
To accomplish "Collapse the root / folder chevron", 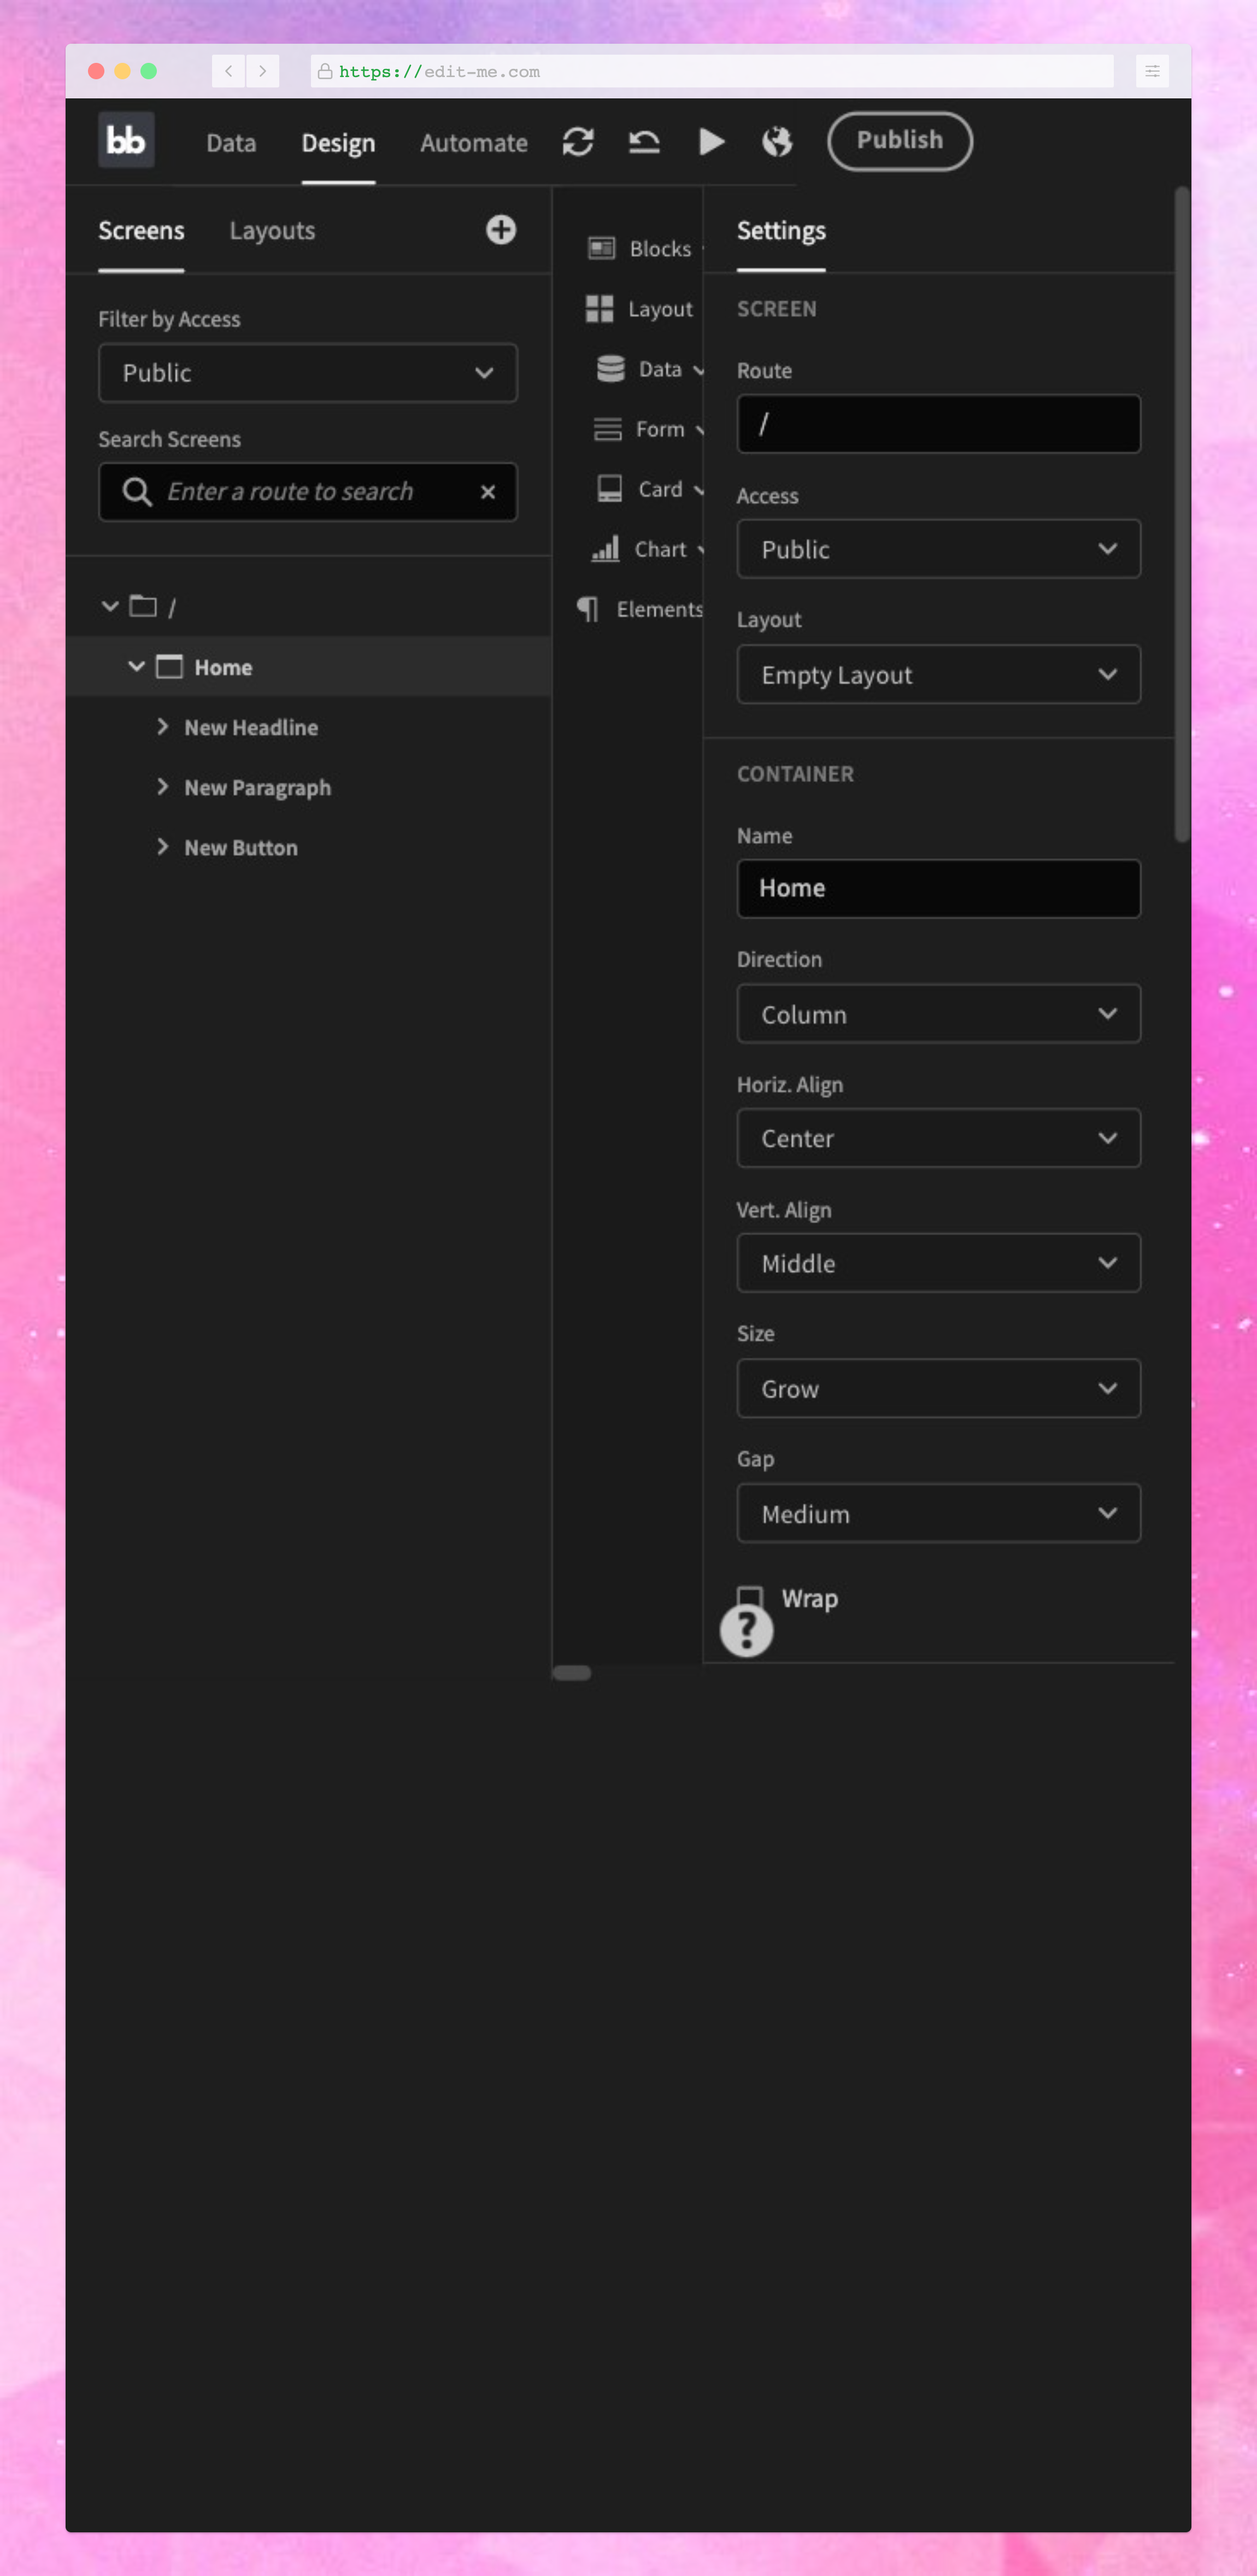I will (x=110, y=606).
